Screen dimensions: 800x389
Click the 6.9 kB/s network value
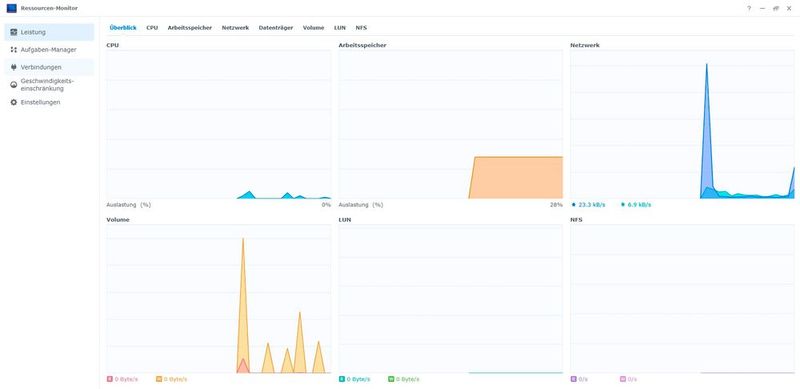click(639, 205)
